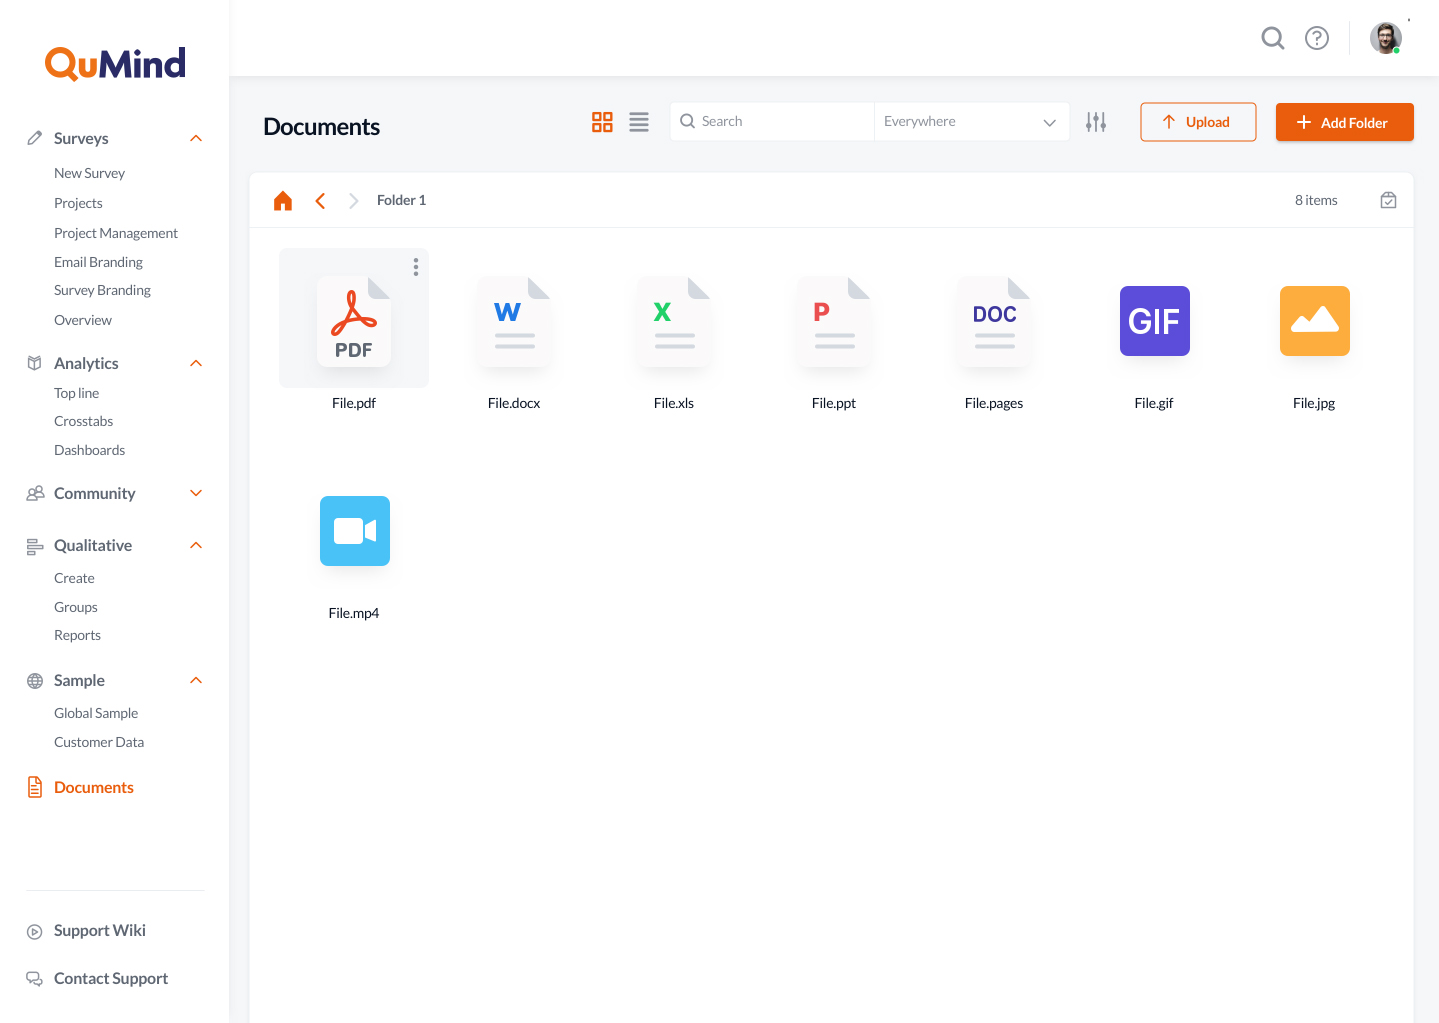Click the File.gif file name
The image size is (1439, 1023).
(x=1154, y=403)
